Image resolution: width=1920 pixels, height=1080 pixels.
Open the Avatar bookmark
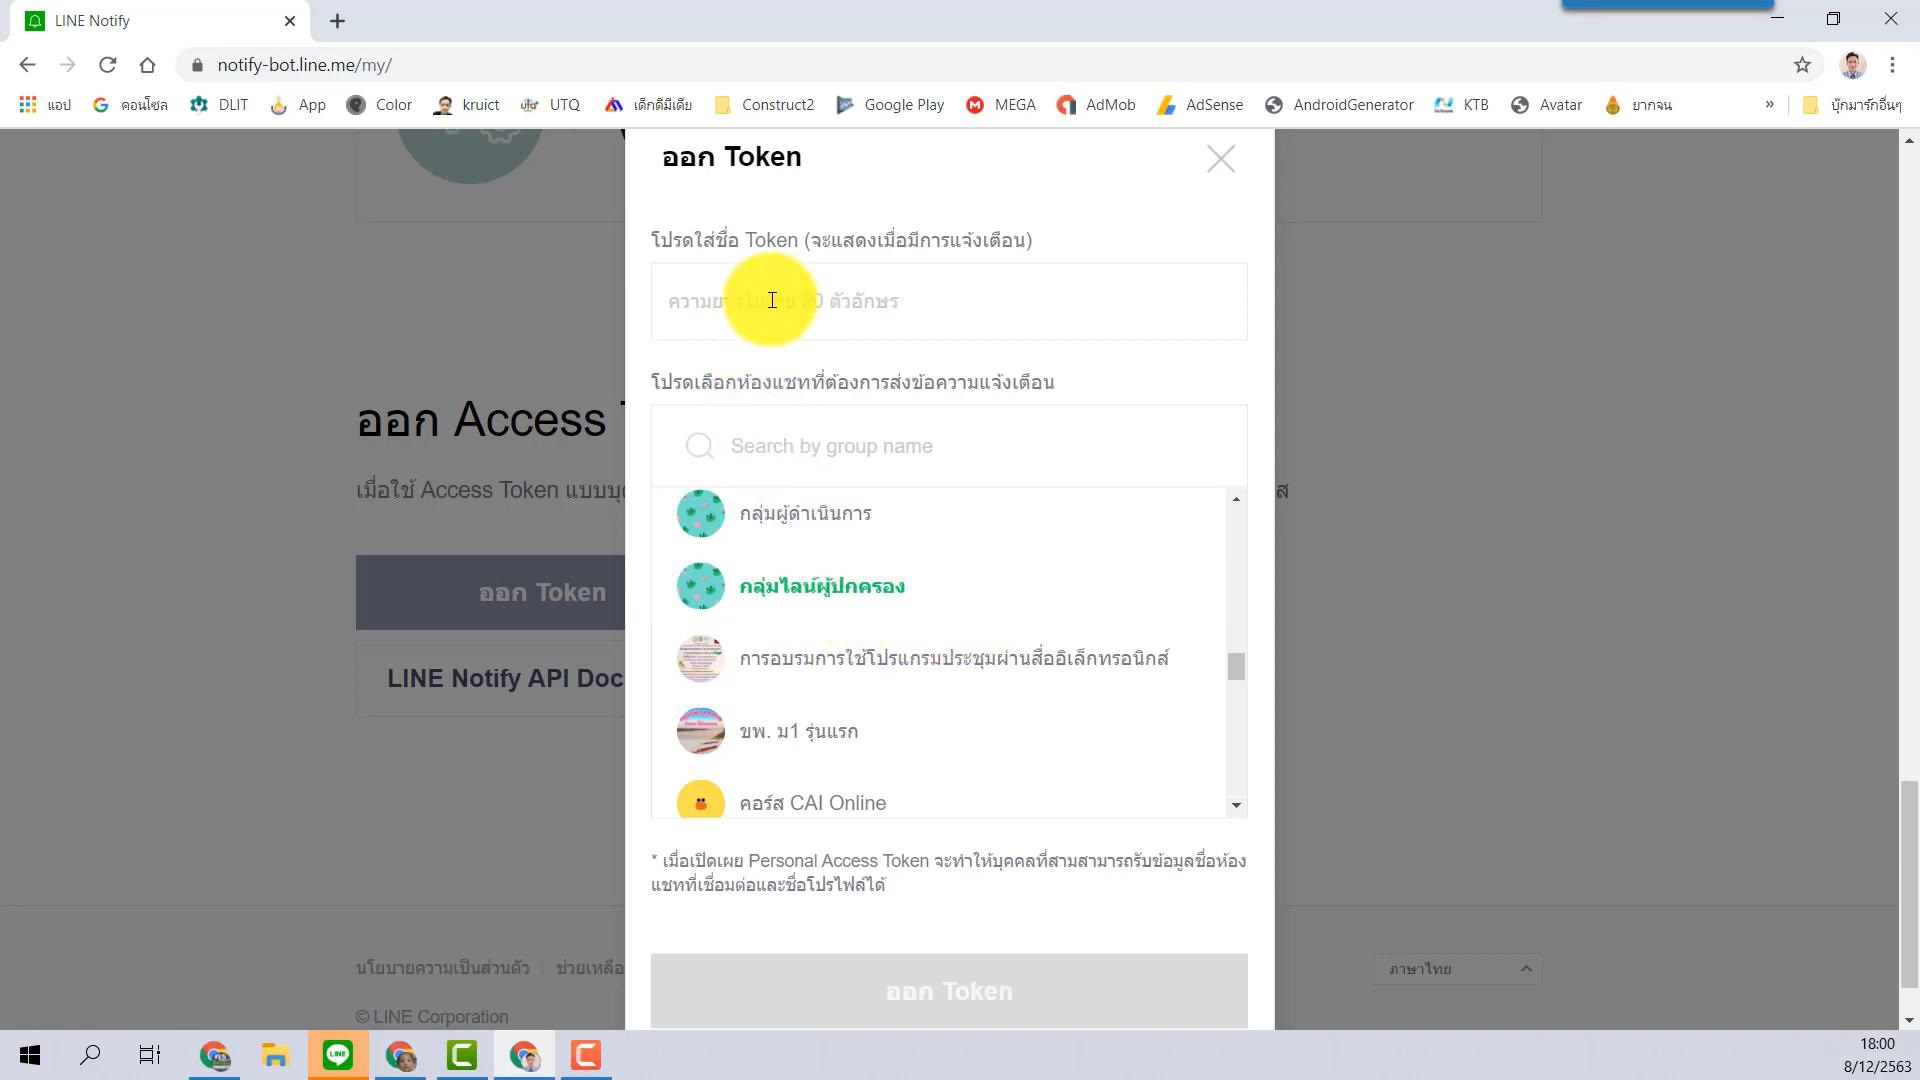tap(1546, 105)
